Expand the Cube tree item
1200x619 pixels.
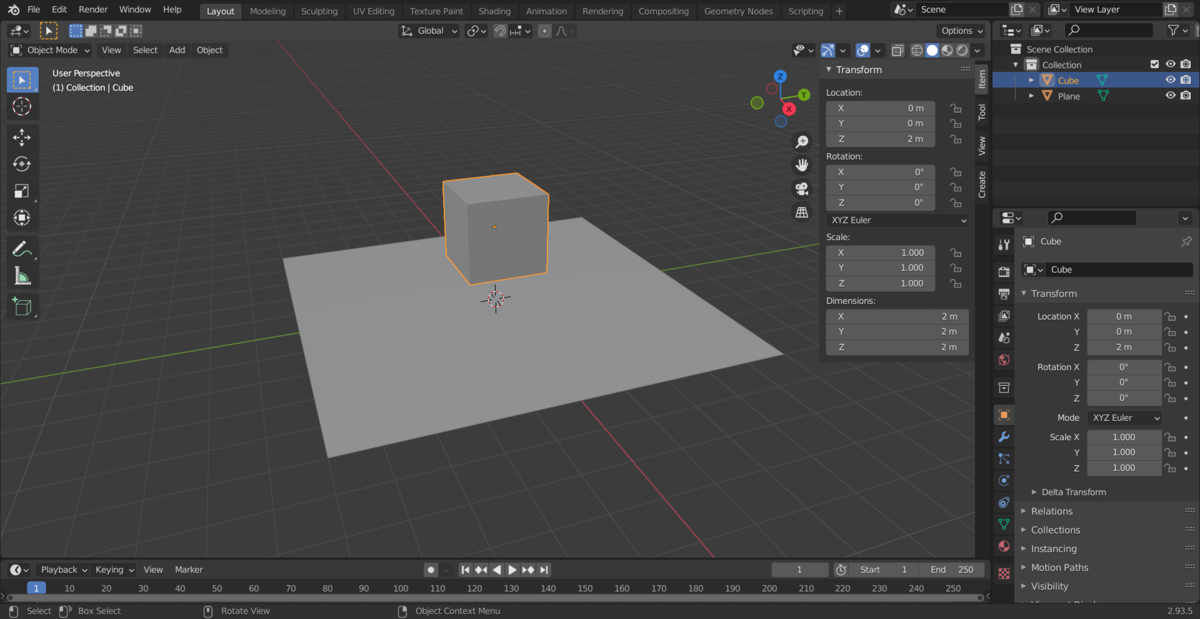(x=1032, y=80)
